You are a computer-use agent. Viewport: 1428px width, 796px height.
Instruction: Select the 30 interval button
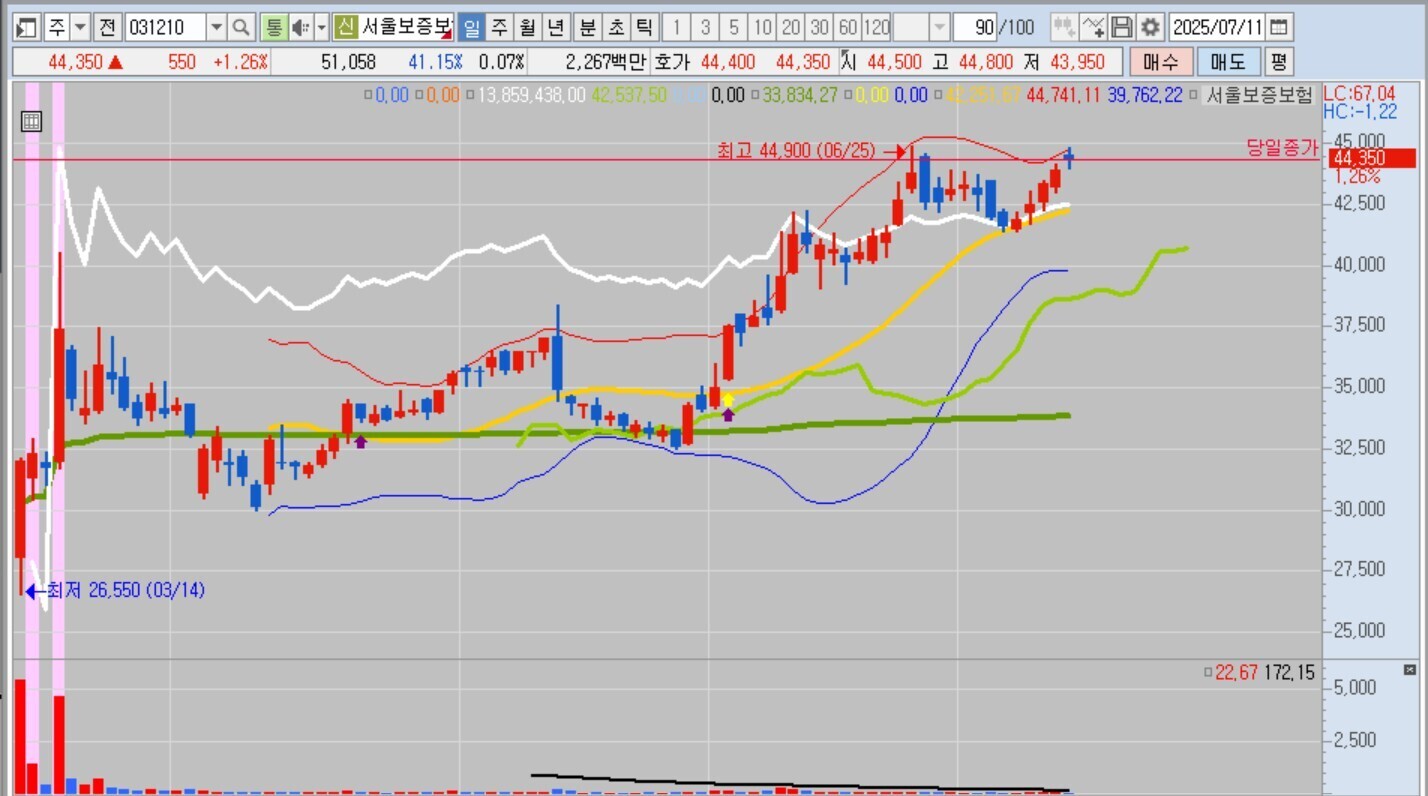[x=820, y=27]
